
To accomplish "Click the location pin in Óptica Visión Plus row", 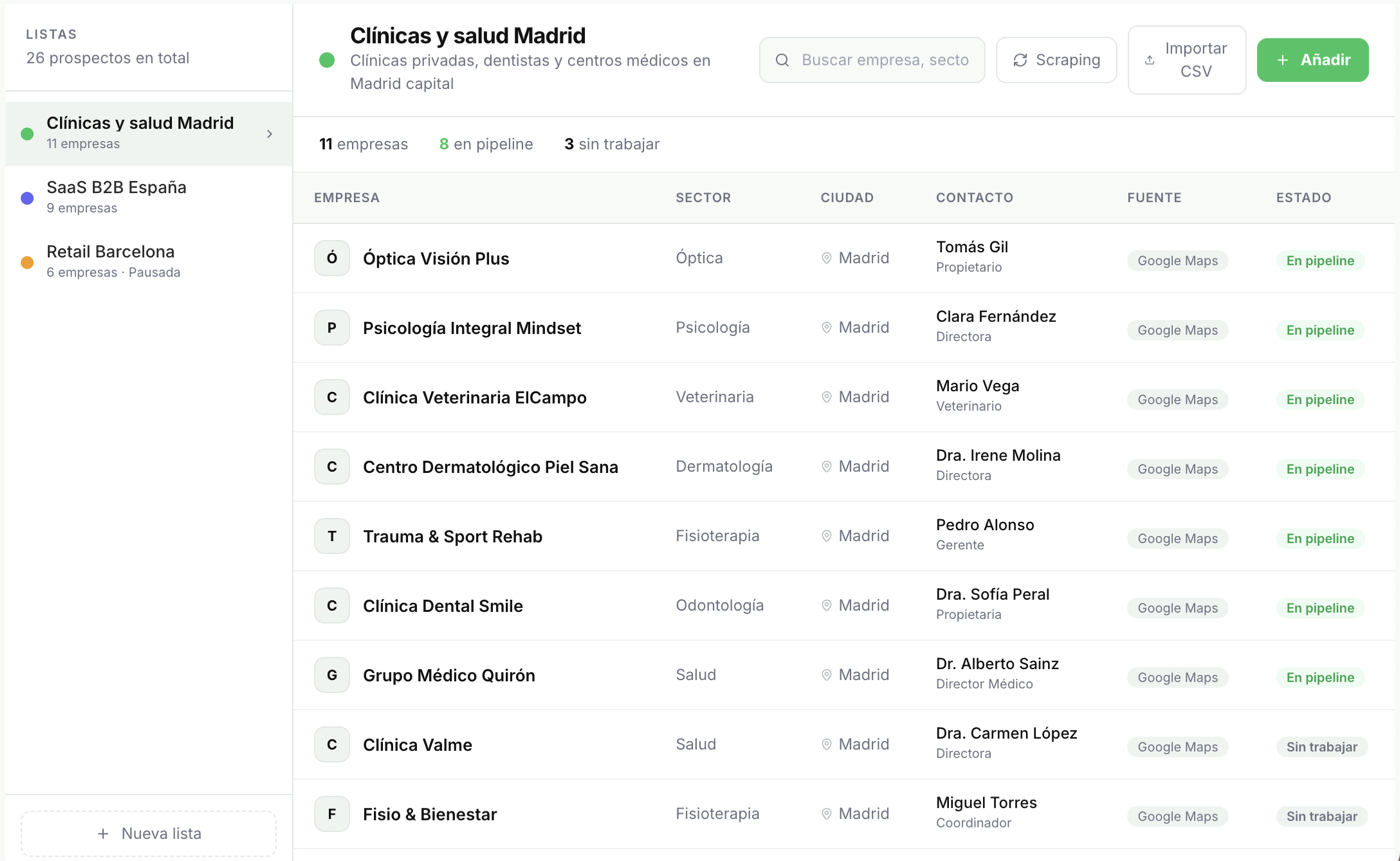I will point(827,258).
